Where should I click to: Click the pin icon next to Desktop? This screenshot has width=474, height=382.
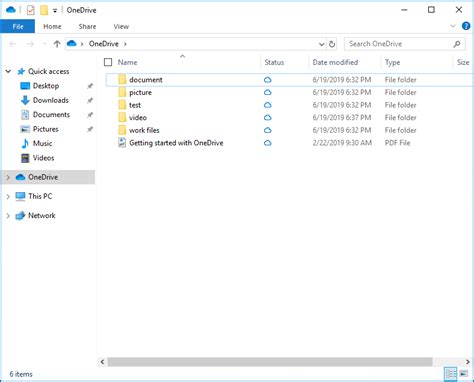click(90, 86)
